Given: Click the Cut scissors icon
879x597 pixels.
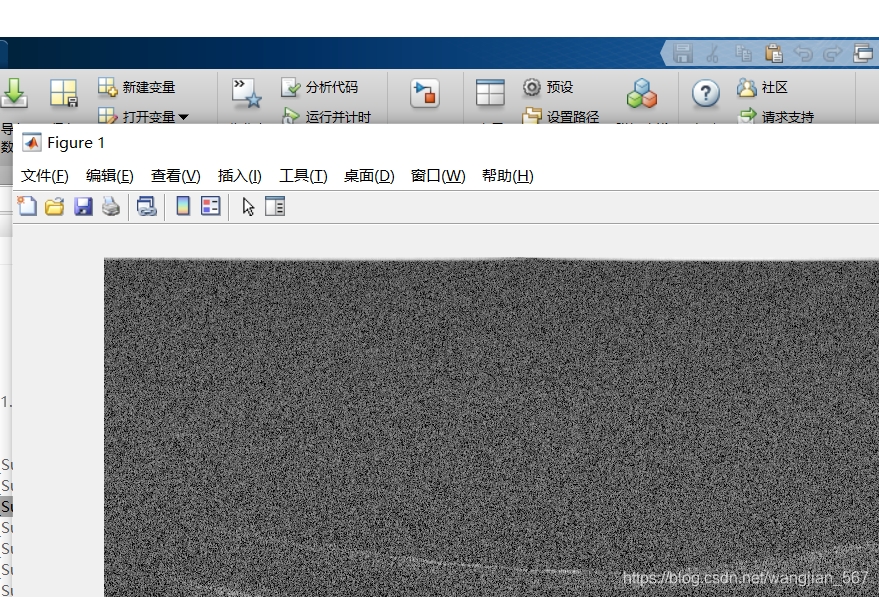Looking at the screenshot, I should (x=713, y=54).
